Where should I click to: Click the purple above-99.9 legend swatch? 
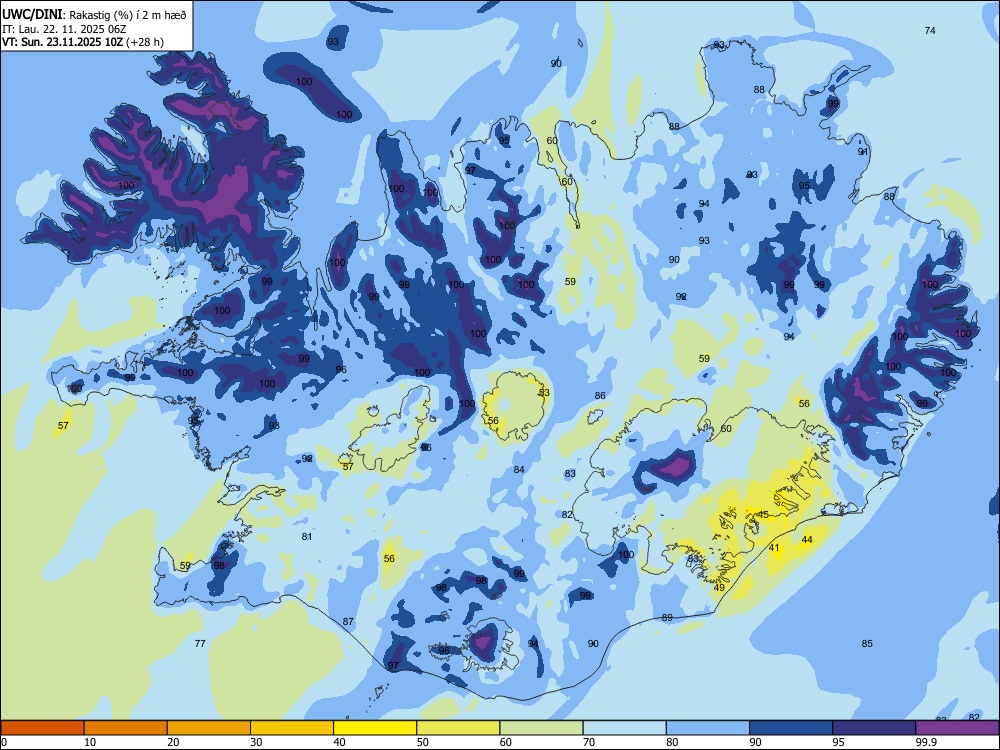pos(957,728)
